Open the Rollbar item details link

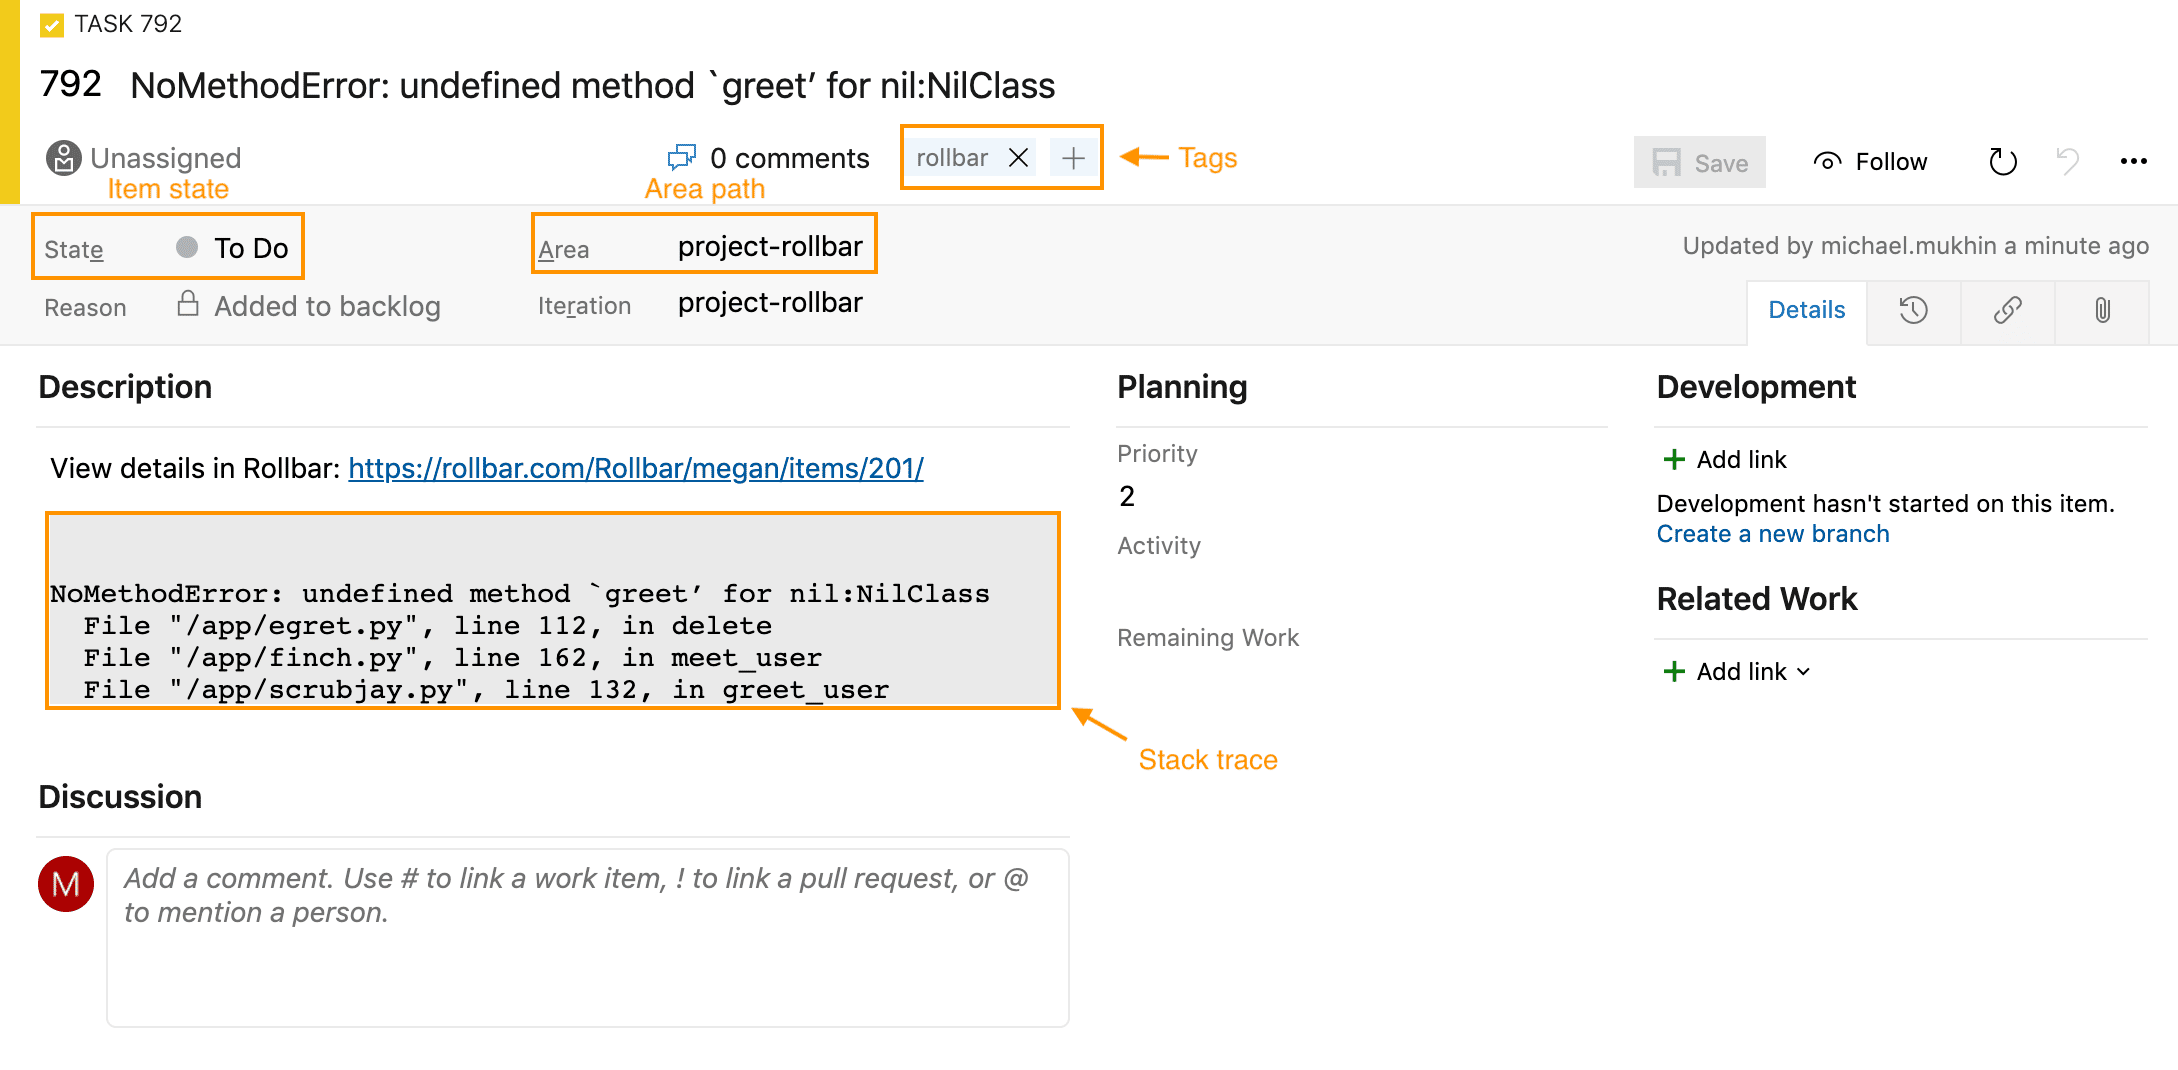[635, 468]
